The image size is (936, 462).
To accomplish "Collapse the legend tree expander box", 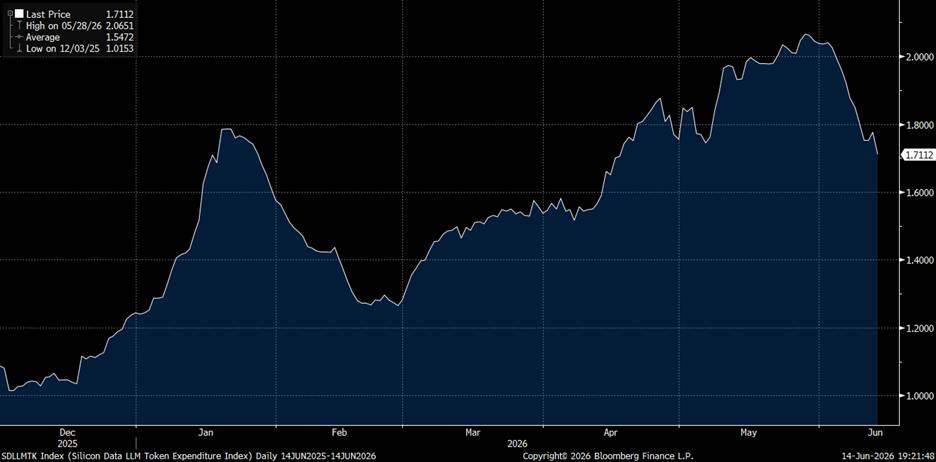I will [x=11, y=13].
